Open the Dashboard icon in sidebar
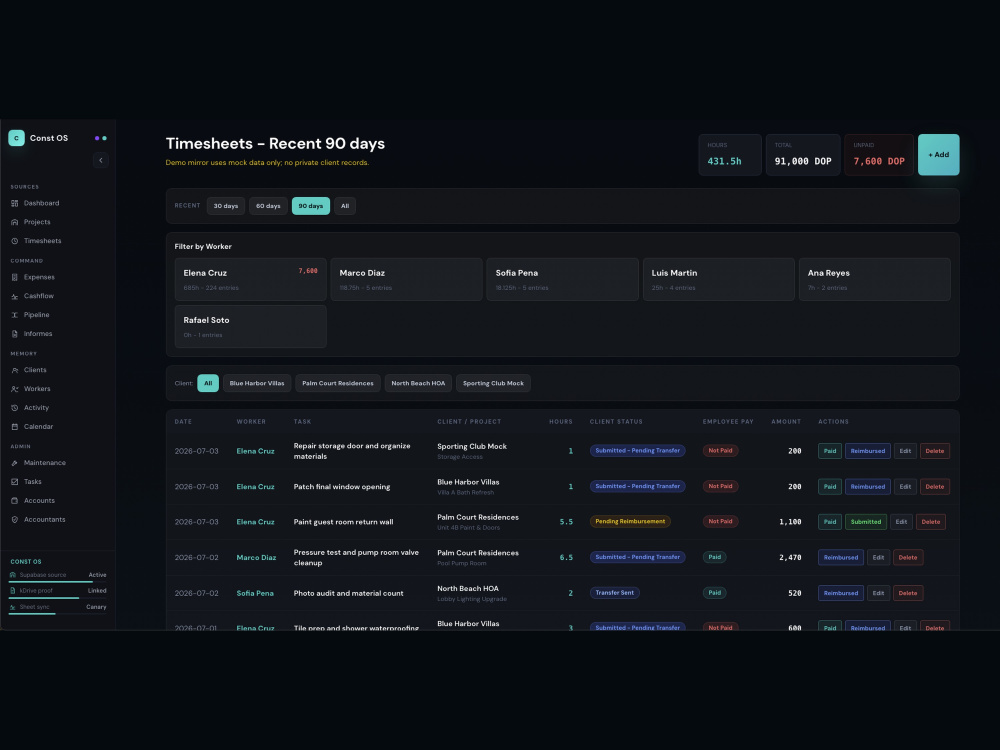The height and width of the screenshot is (750, 1000). pos(15,203)
